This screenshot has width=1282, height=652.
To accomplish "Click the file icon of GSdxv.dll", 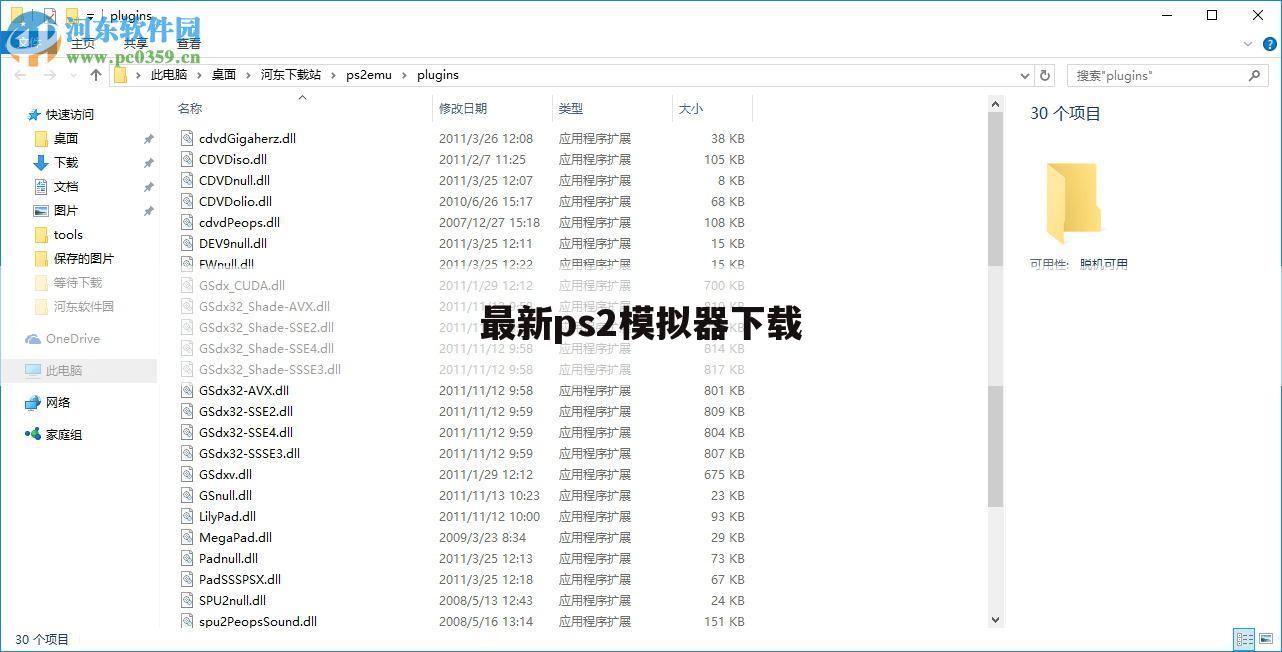I will pyautogui.click(x=187, y=474).
